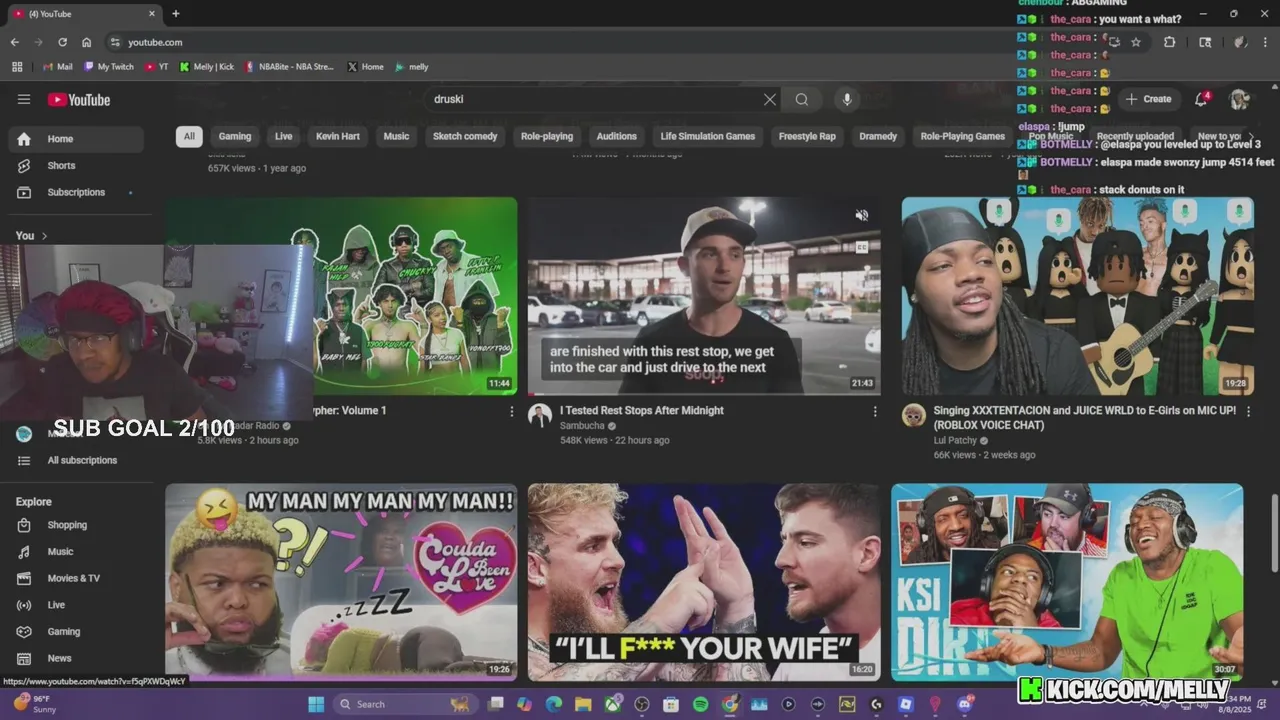Open the notifications bell
Viewport: 1280px width, 720px height.
click(1202, 99)
